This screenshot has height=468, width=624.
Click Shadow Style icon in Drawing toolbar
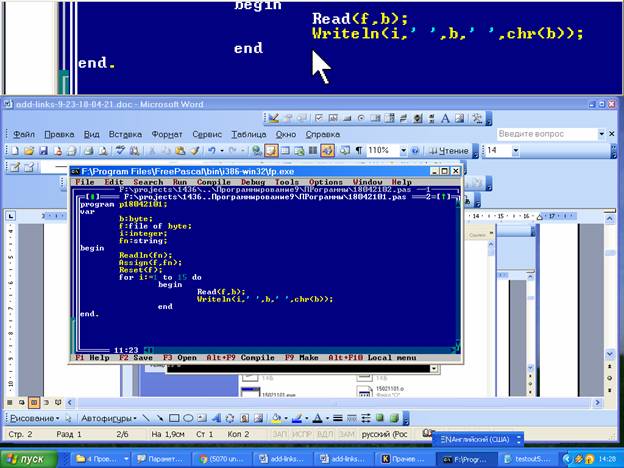coord(380,418)
